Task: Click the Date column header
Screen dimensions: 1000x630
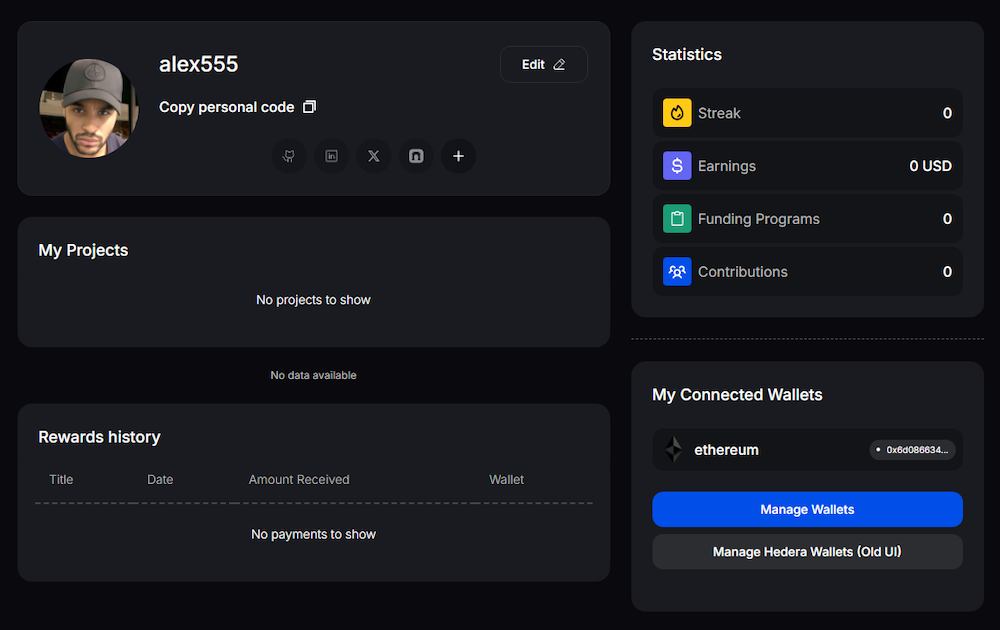Action: click(x=160, y=479)
